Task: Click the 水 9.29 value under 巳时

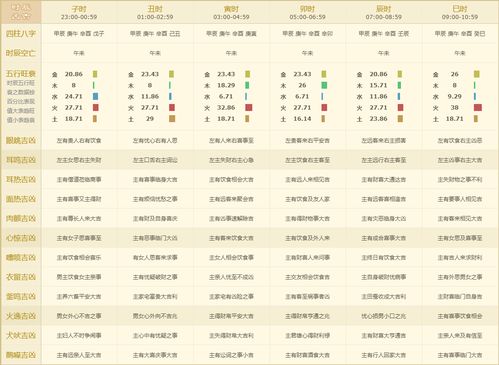Action: (x=455, y=96)
